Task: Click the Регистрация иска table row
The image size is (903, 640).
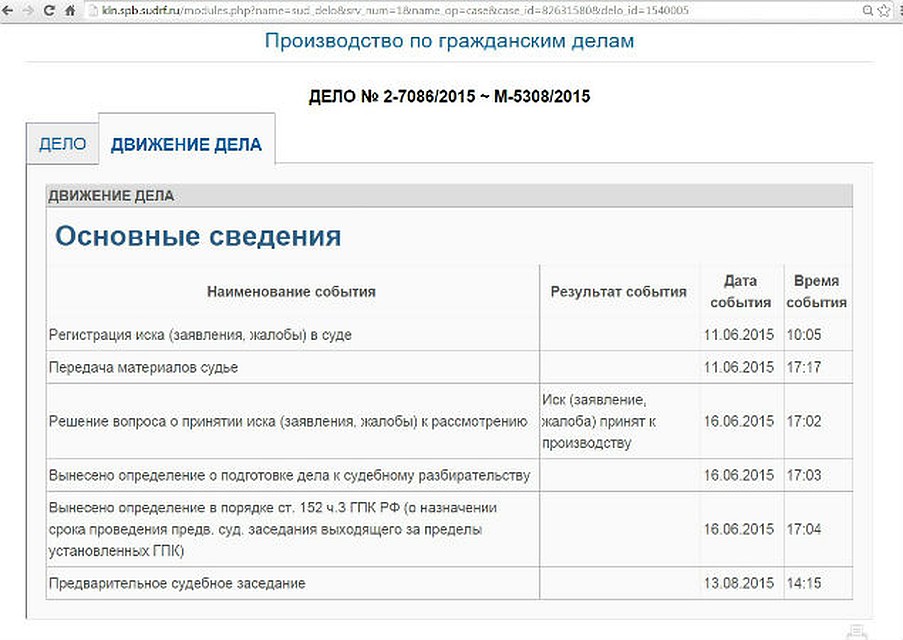Action: pyautogui.click(x=290, y=337)
